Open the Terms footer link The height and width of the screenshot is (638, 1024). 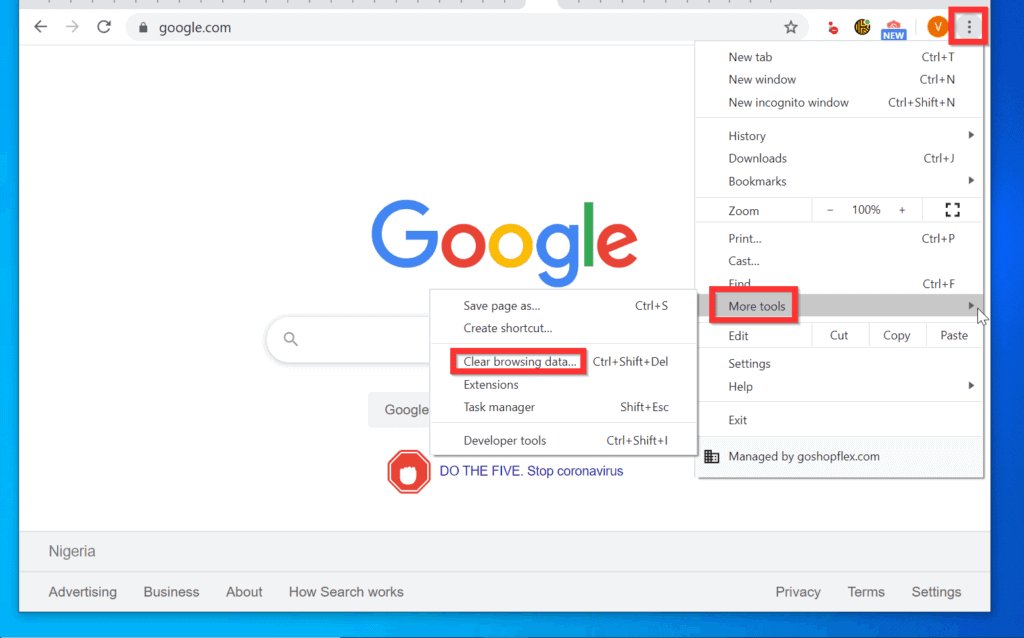[x=866, y=592]
